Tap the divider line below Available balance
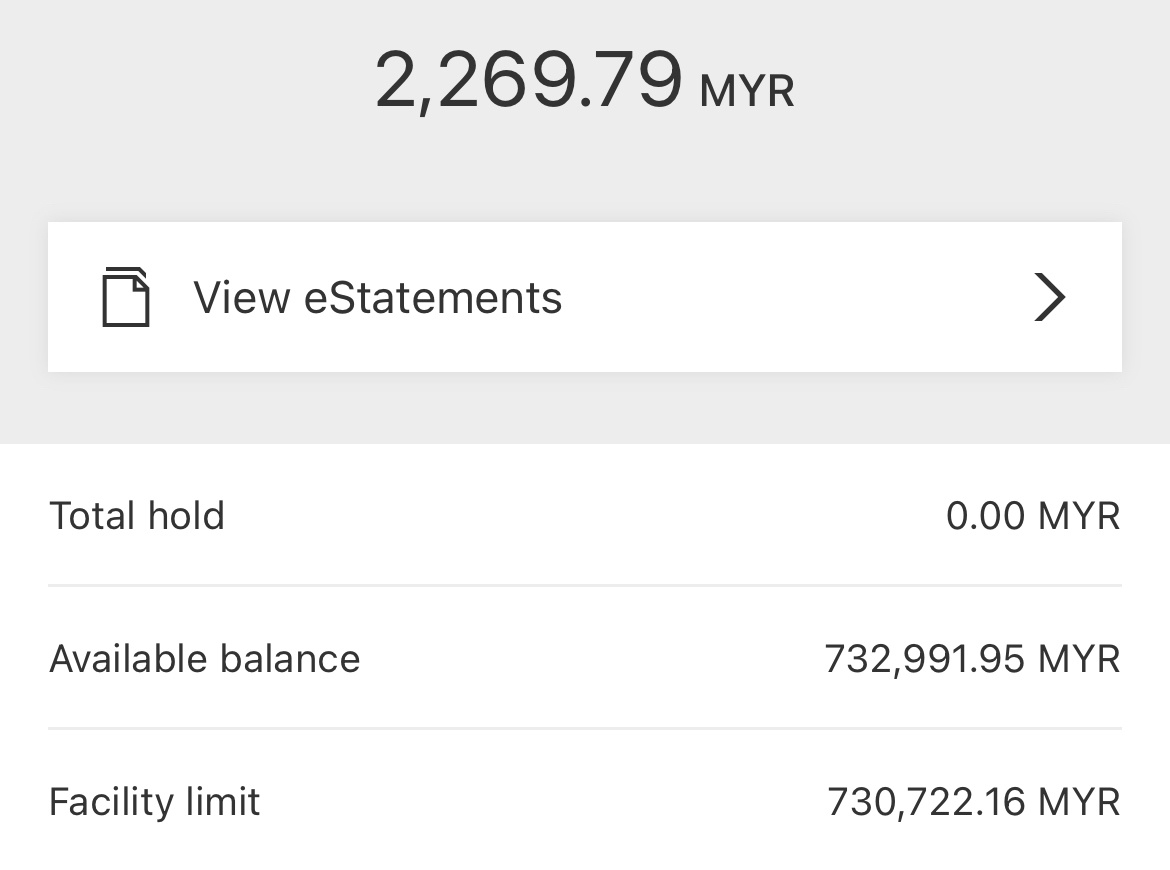The height and width of the screenshot is (870, 1170). coord(585,728)
